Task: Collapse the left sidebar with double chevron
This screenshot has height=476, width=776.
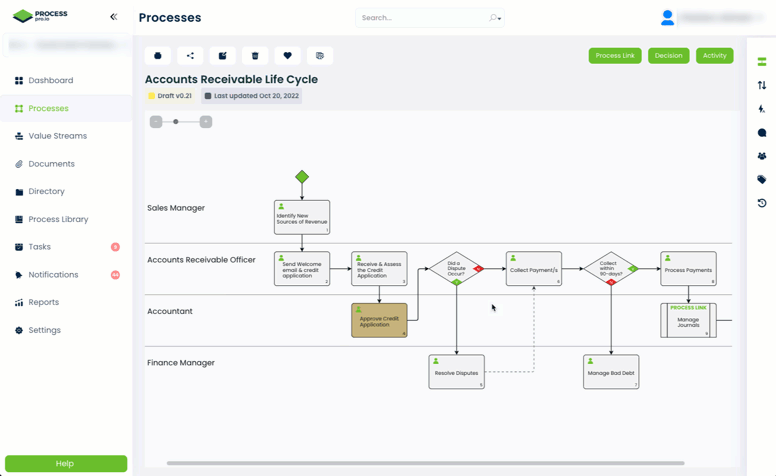Action: 113,17
